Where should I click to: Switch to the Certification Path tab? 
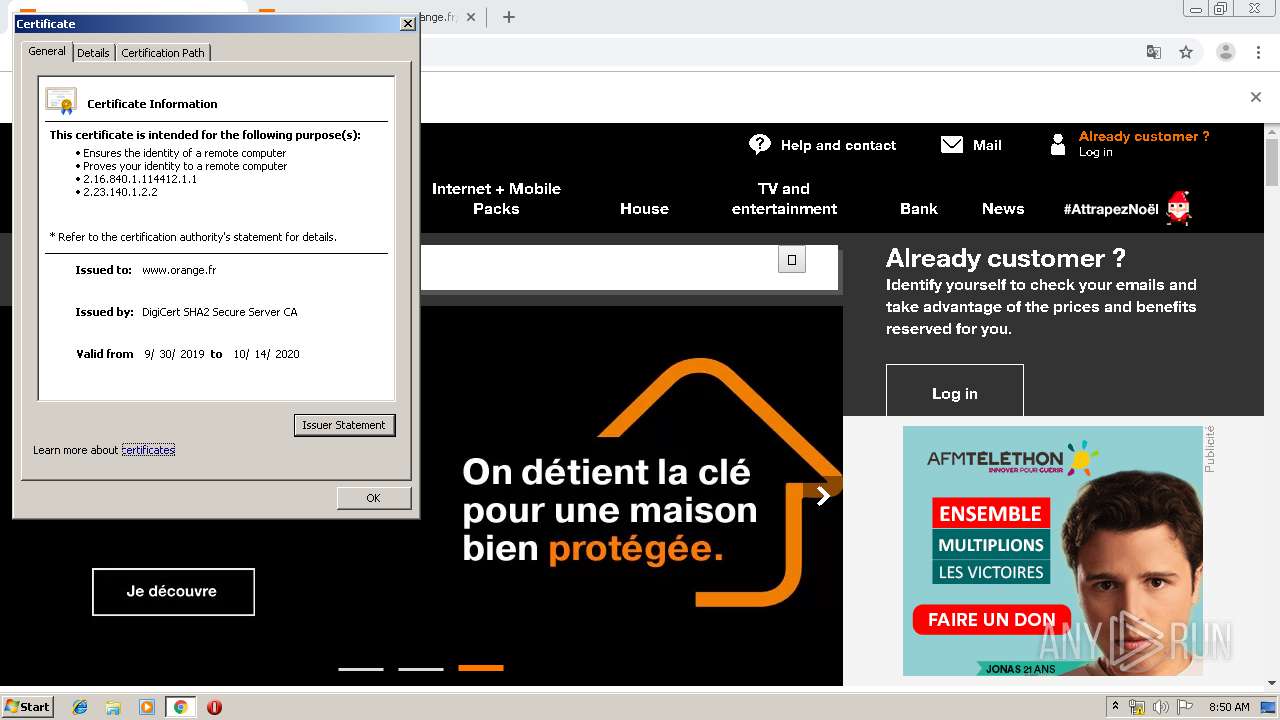click(x=163, y=53)
